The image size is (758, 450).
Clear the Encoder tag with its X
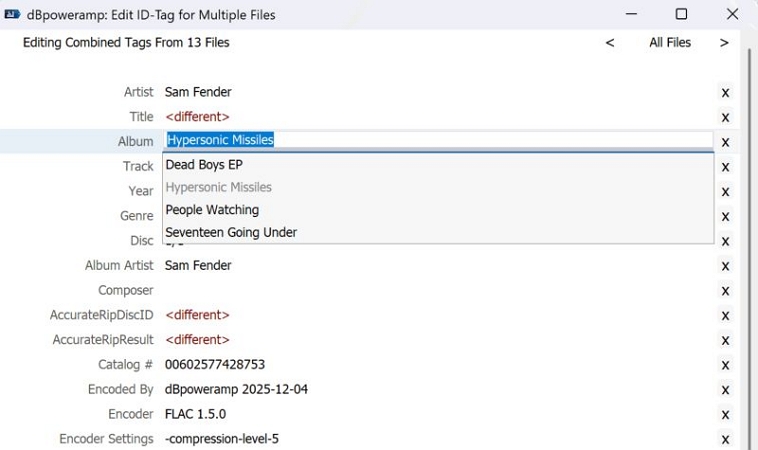pyautogui.click(x=725, y=415)
